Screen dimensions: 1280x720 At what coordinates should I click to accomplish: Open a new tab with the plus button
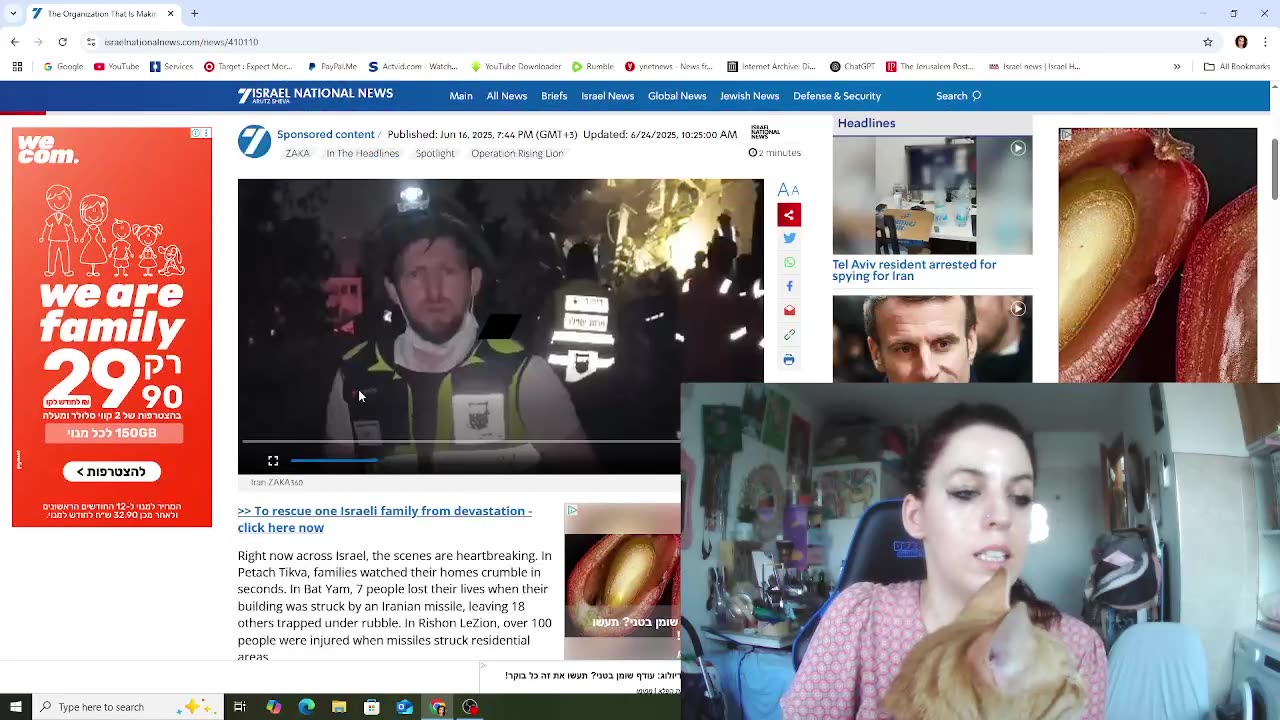(x=195, y=14)
